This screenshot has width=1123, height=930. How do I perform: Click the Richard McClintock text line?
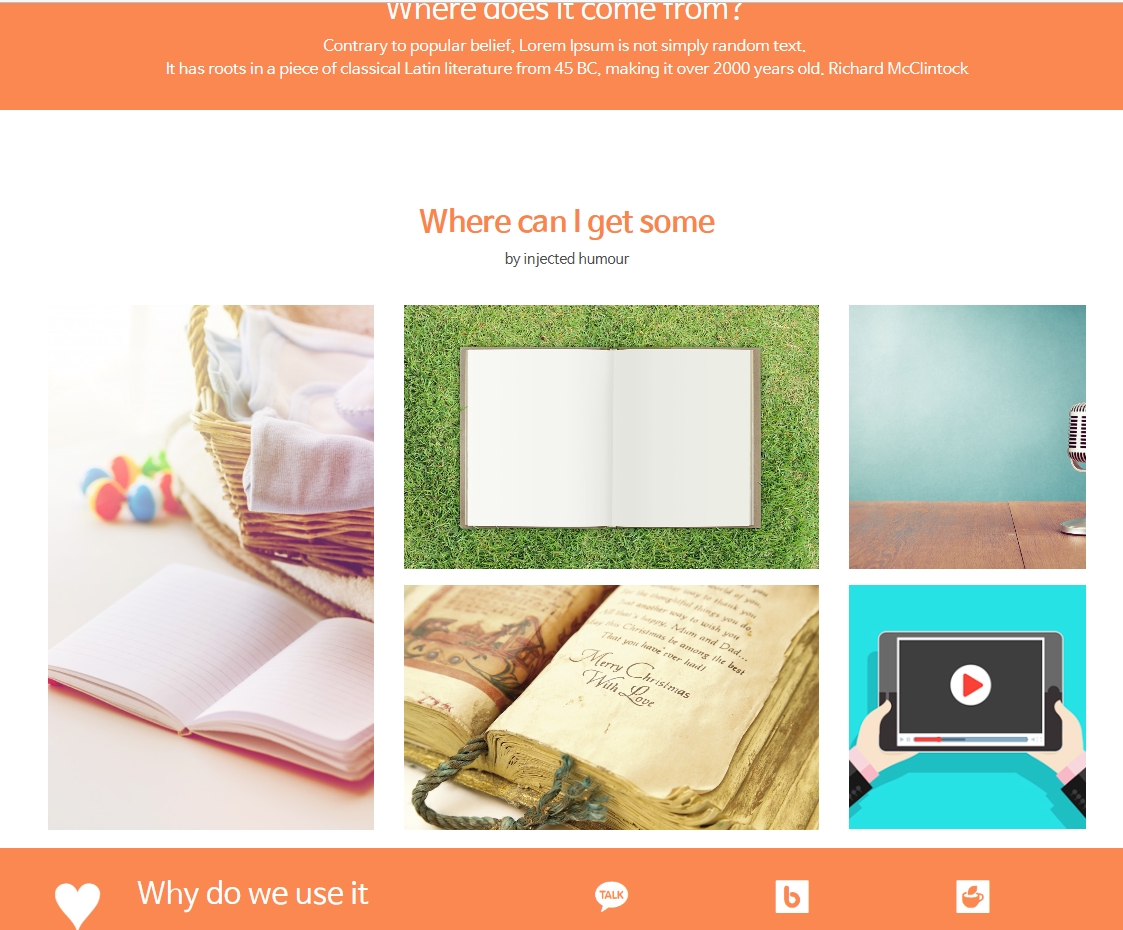coord(567,69)
